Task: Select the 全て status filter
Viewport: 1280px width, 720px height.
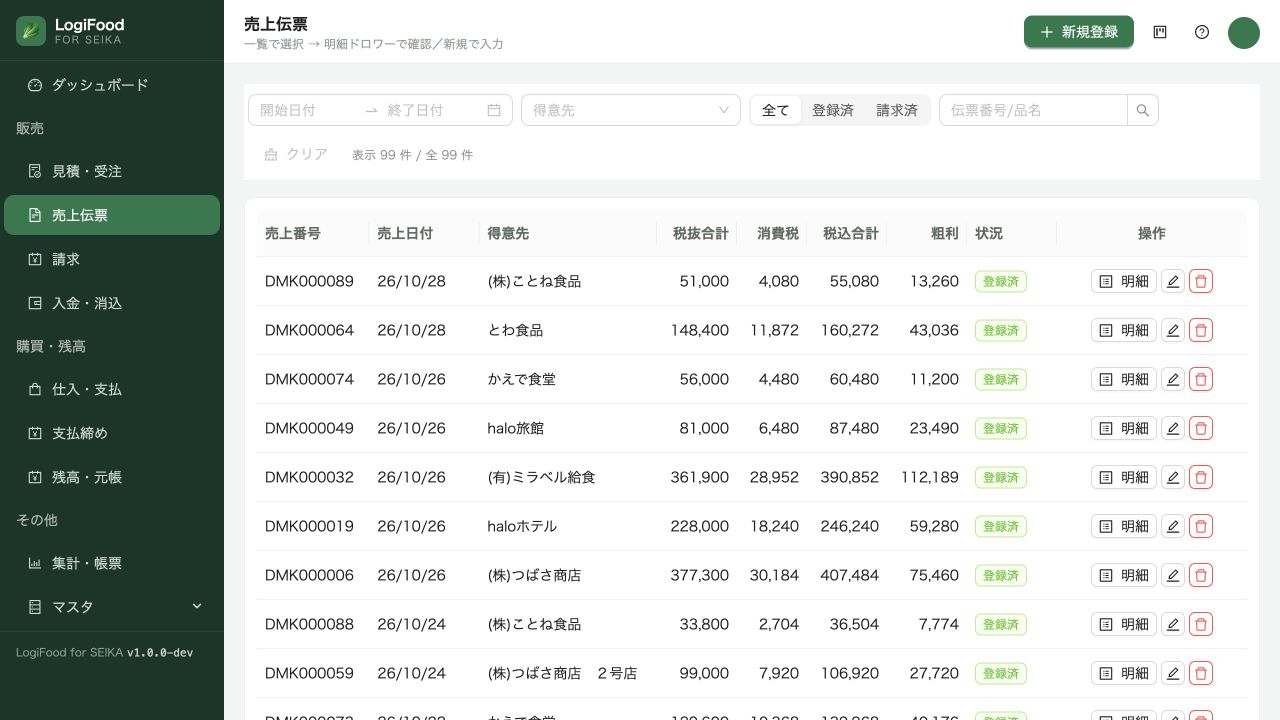Action: [776, 110]
